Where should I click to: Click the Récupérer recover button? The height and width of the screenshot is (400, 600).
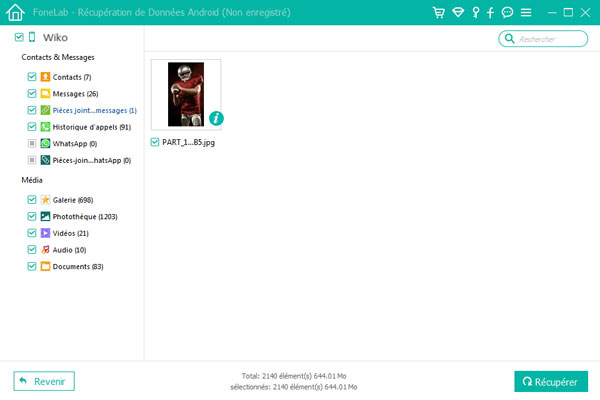click(551, 381)
